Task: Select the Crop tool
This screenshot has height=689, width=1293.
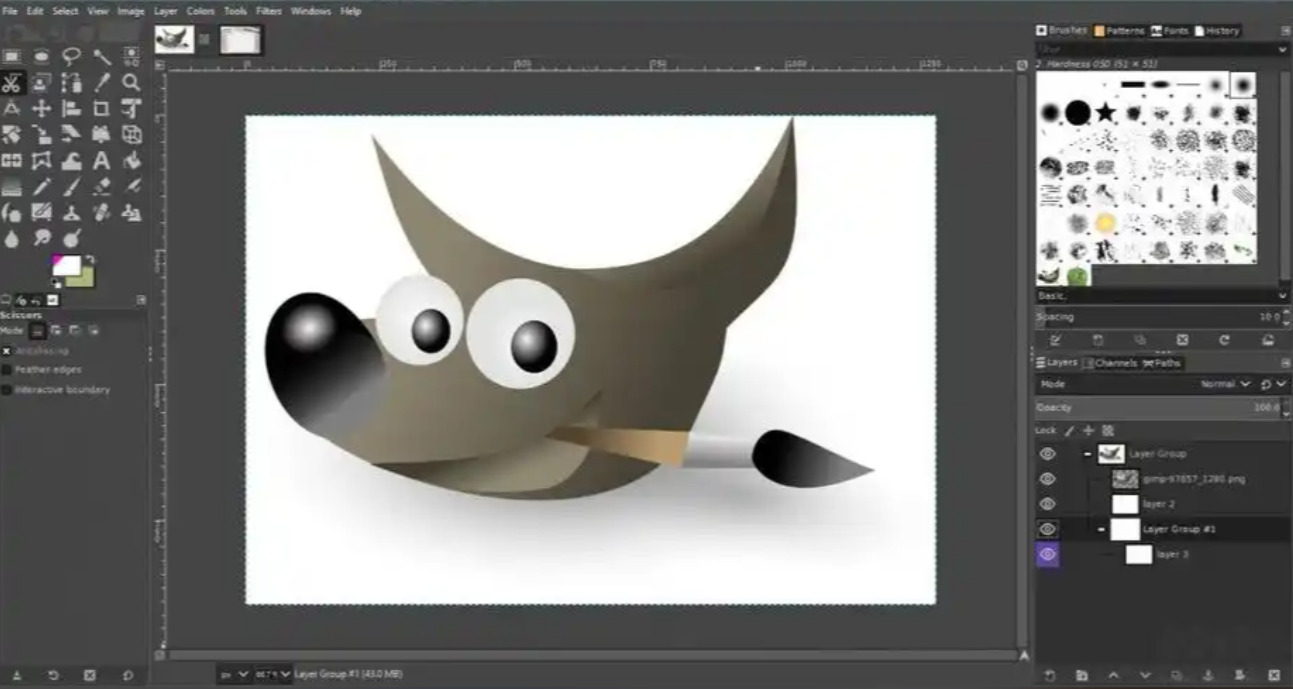Action: [101, 108]
